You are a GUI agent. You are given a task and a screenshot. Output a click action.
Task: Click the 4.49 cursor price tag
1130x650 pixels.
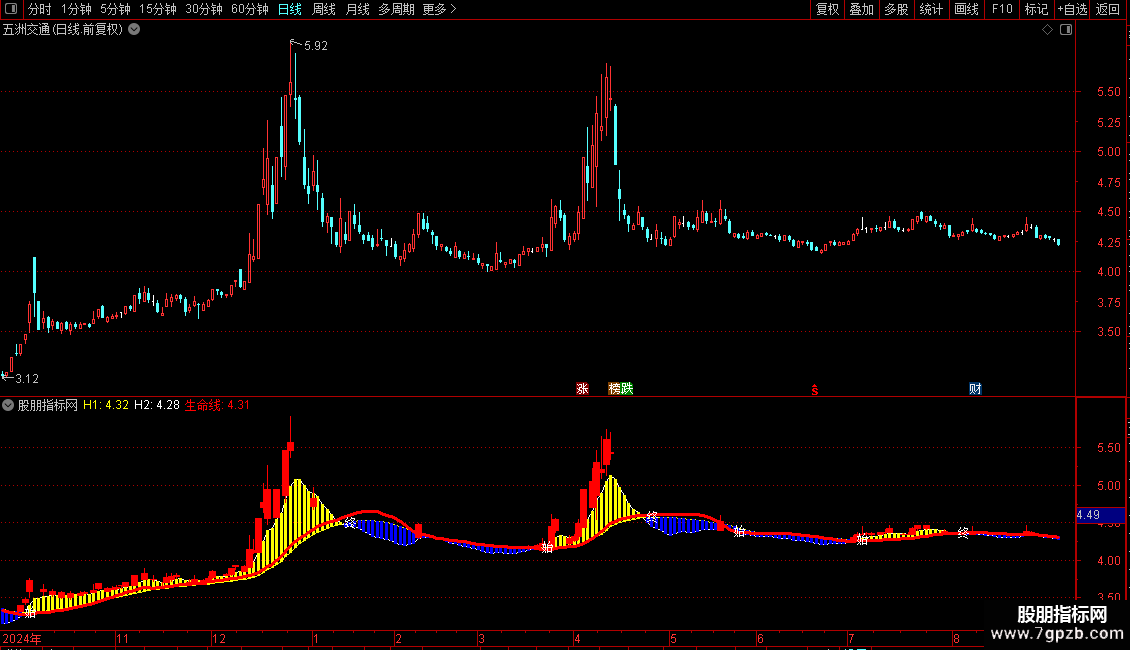(x=1100, y=515)
